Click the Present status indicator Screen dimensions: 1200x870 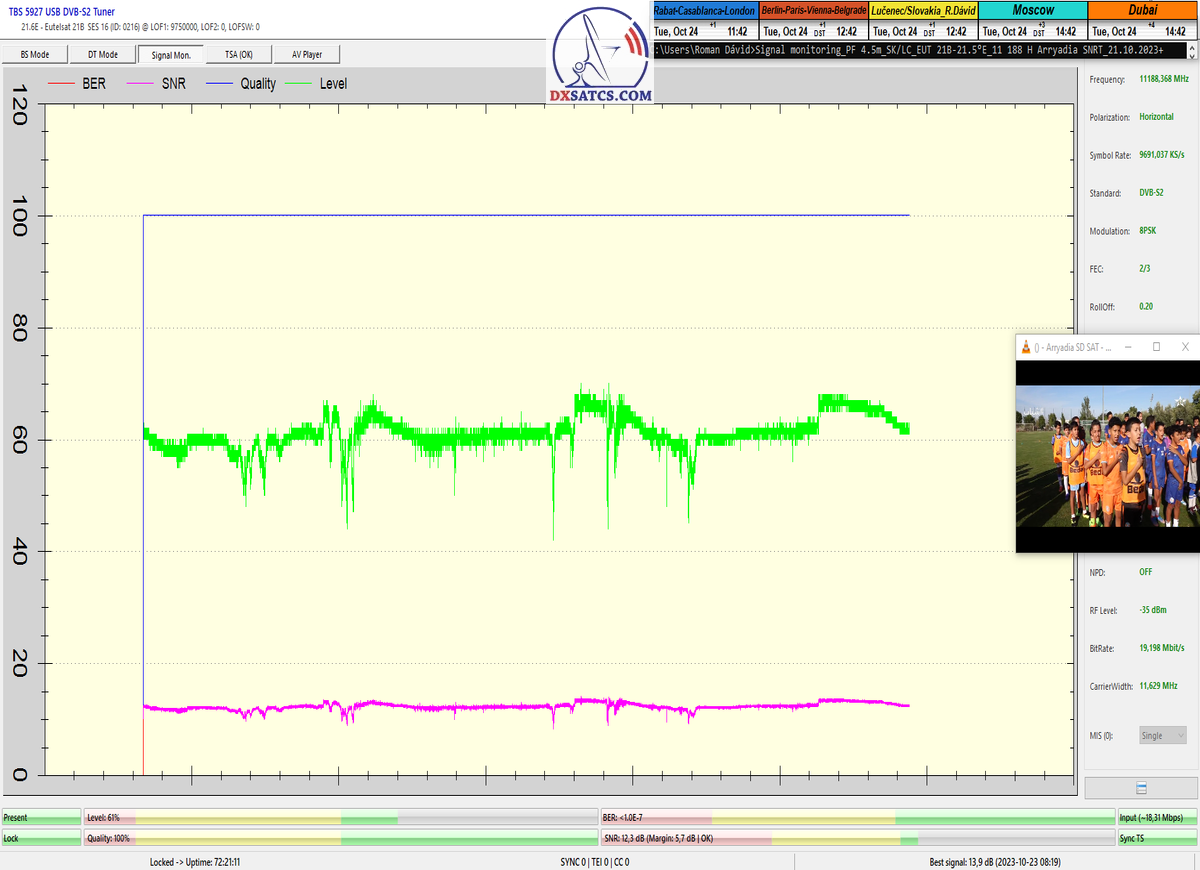pos(40,817)
